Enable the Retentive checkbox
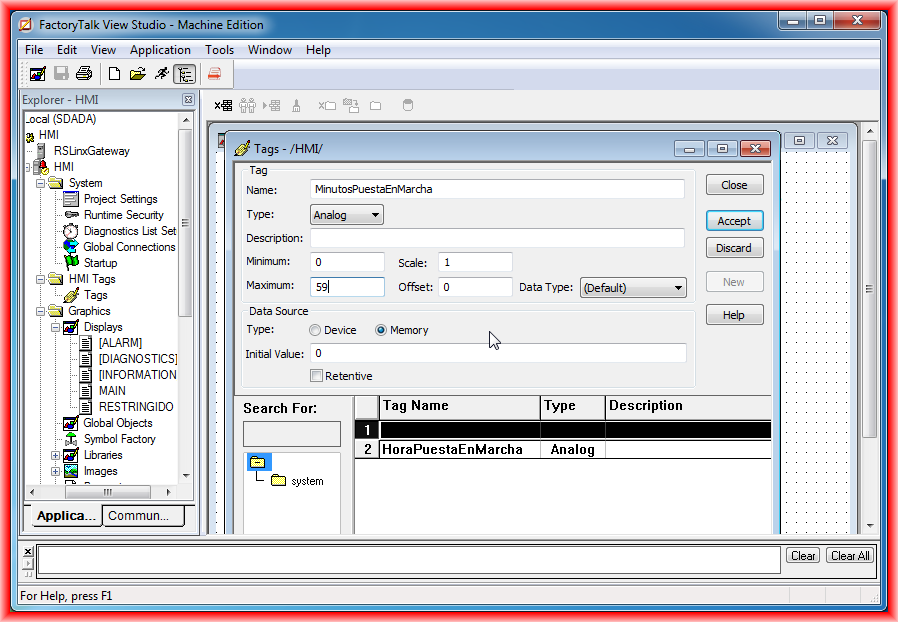 317,376
